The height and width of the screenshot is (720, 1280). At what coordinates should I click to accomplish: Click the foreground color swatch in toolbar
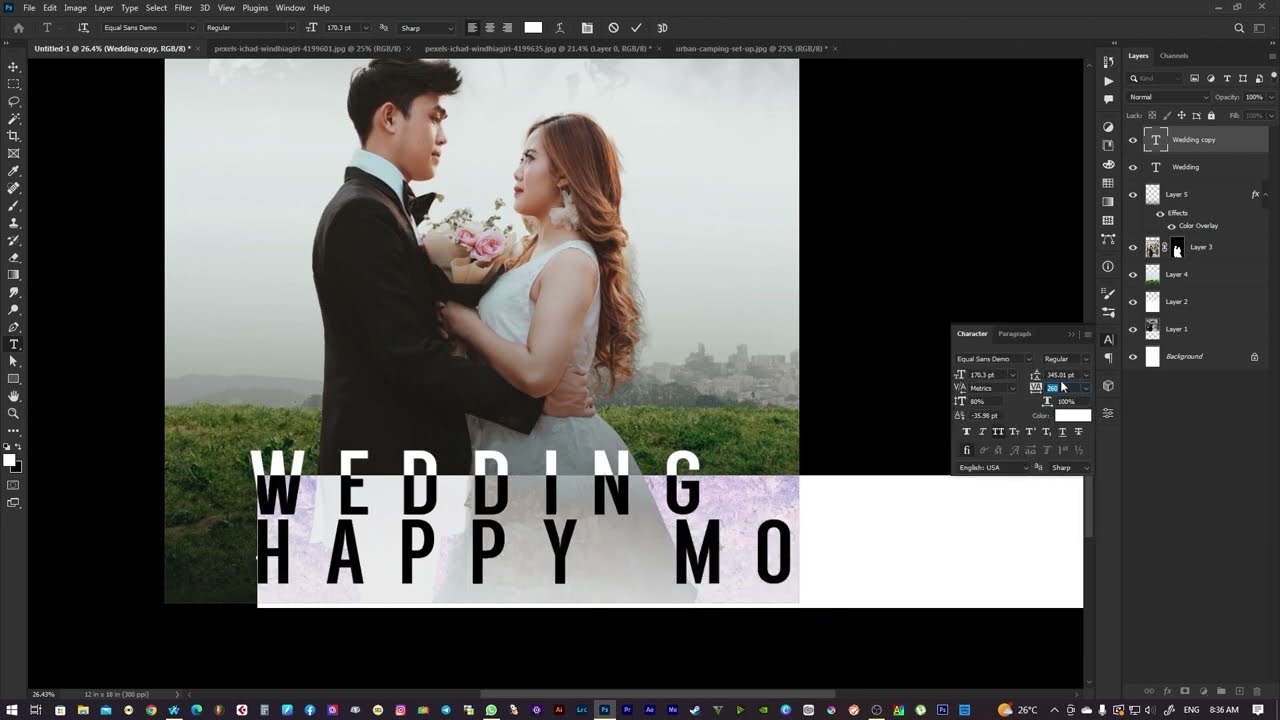tap(10, 461)
